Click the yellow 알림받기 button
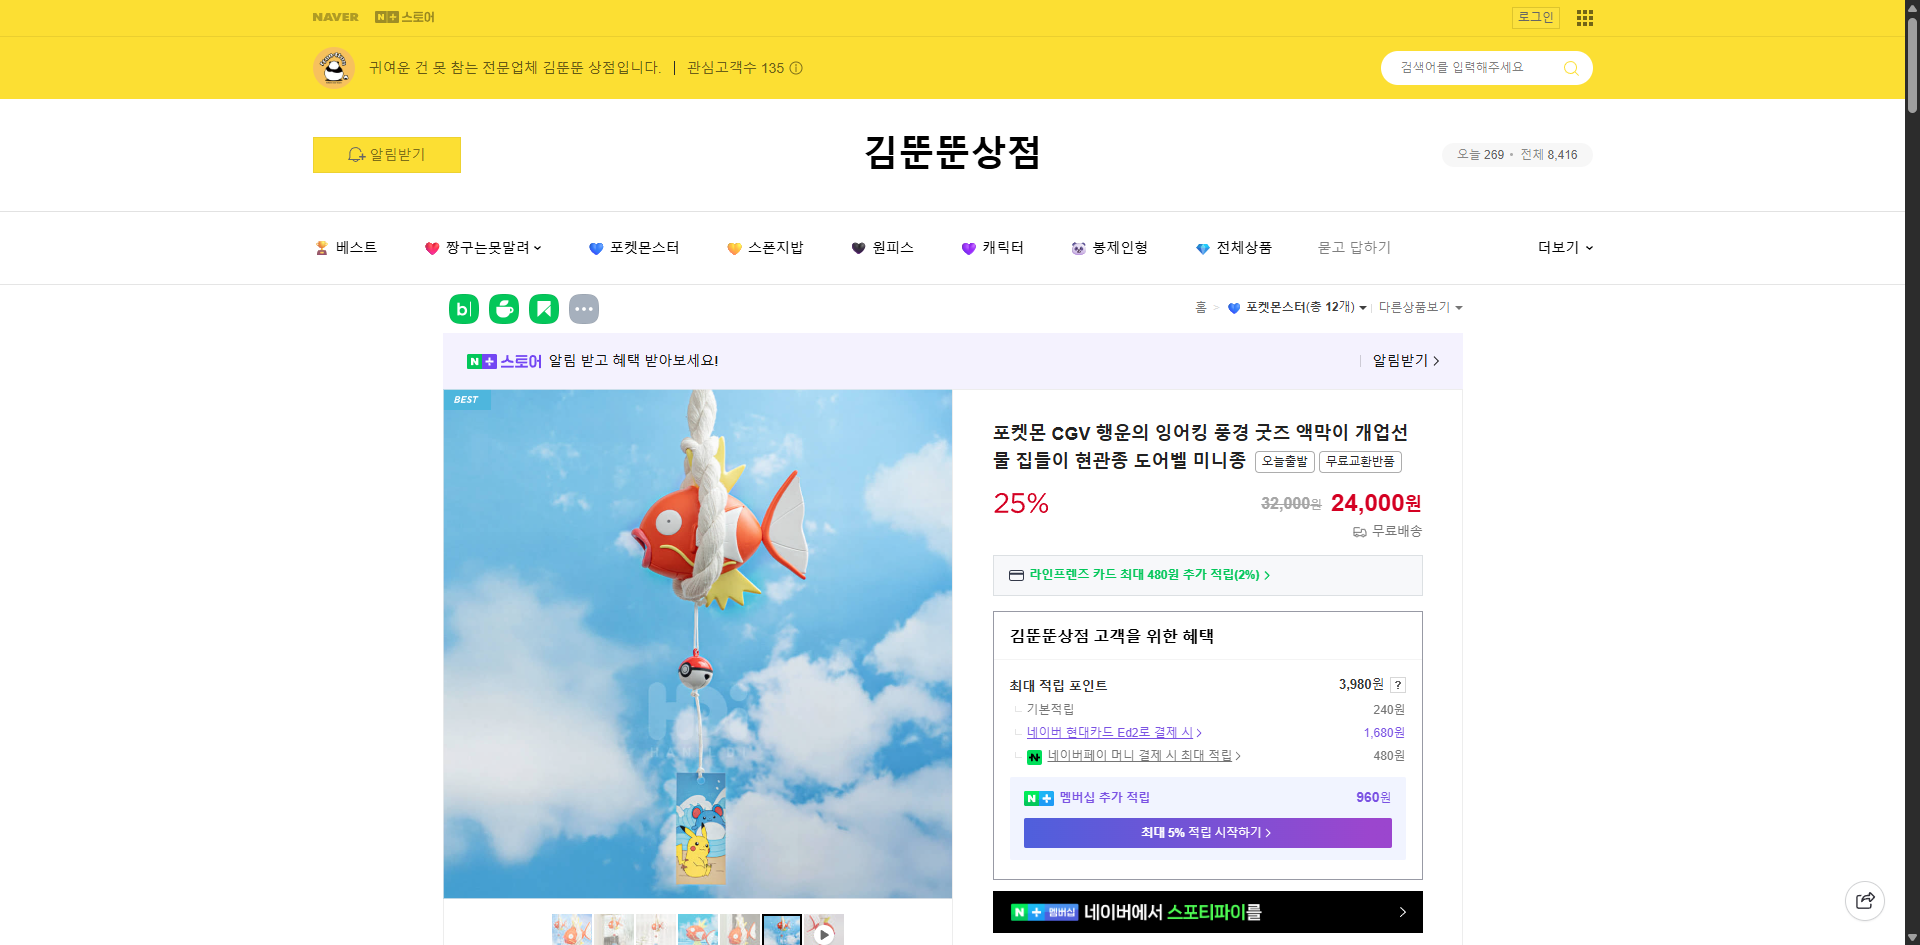Screen dimensions: 1920x945 pyautogui.click(x=387, y=155)
